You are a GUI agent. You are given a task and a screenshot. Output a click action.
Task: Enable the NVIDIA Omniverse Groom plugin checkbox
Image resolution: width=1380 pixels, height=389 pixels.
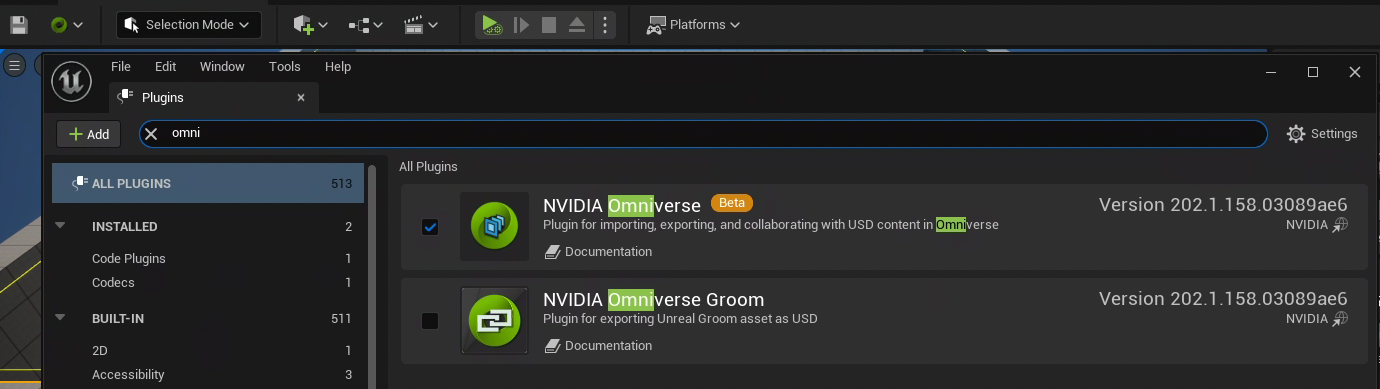coord(430,321)
